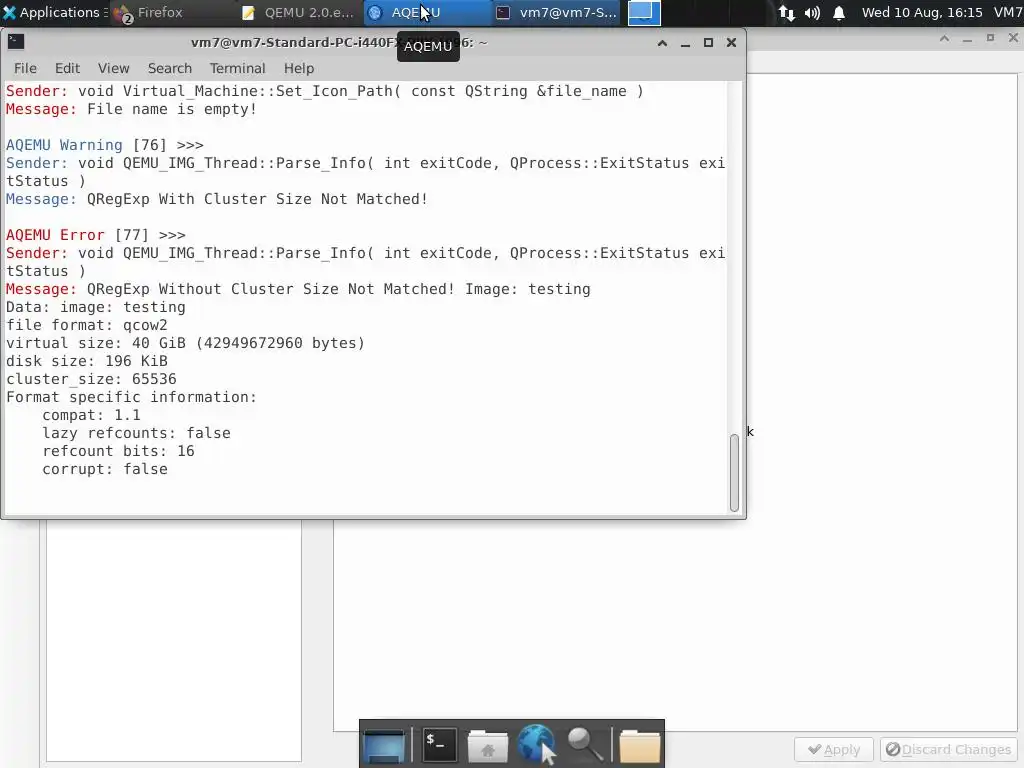Image resolution: width=1024 pixels, height=768 pixels.
Task: Click the 'corrupt: false' line
Action: point(104,469)
